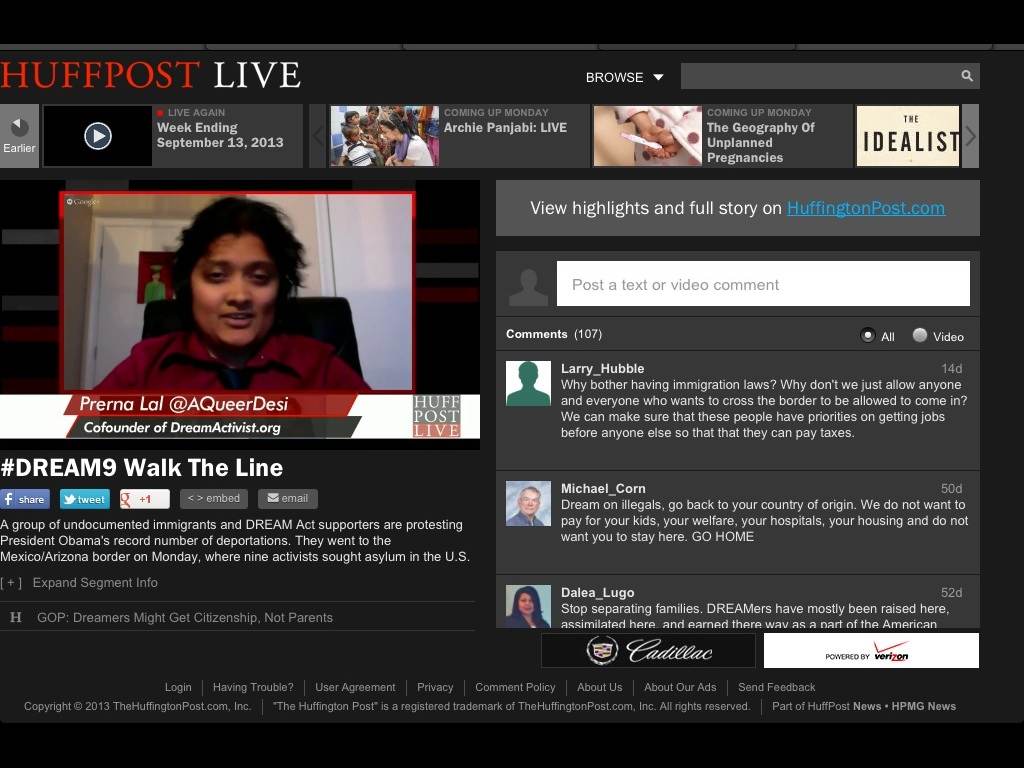
Task: Open GOP: Dreamers Might Get Citizenship article
Action: pos(185,617)
